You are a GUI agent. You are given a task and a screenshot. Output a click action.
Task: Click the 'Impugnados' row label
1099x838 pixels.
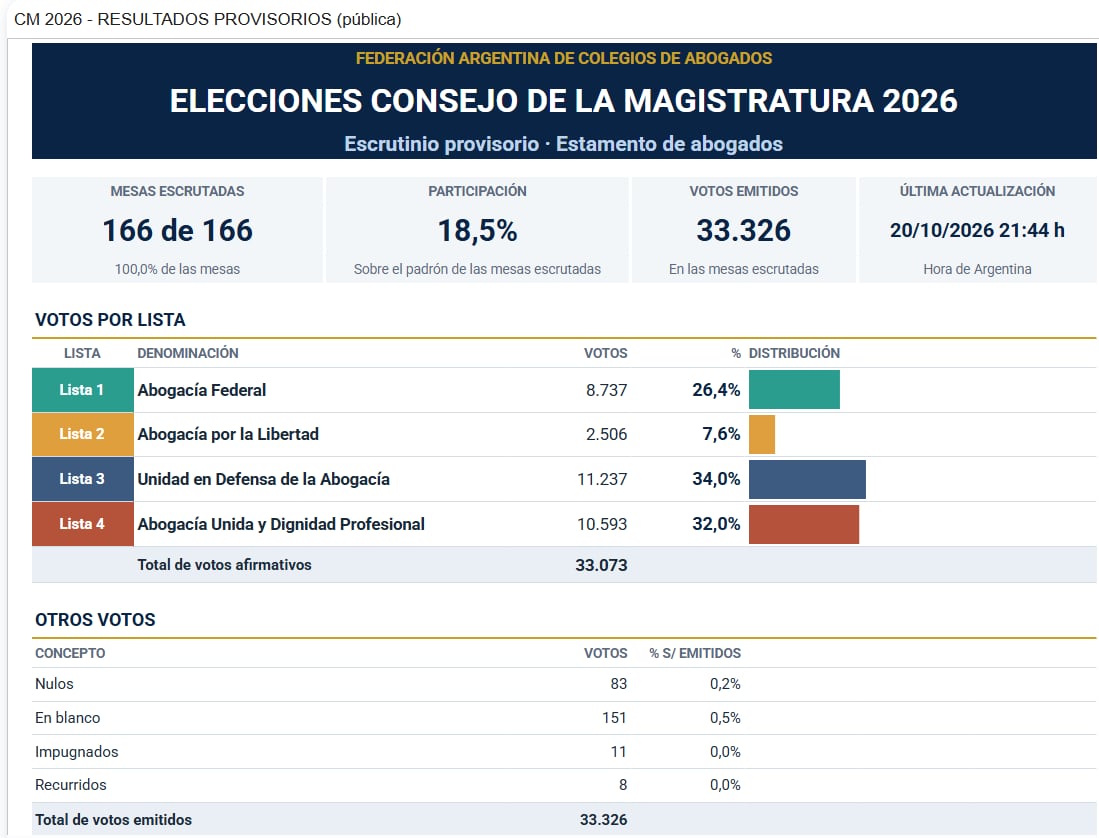pos(76,752)
